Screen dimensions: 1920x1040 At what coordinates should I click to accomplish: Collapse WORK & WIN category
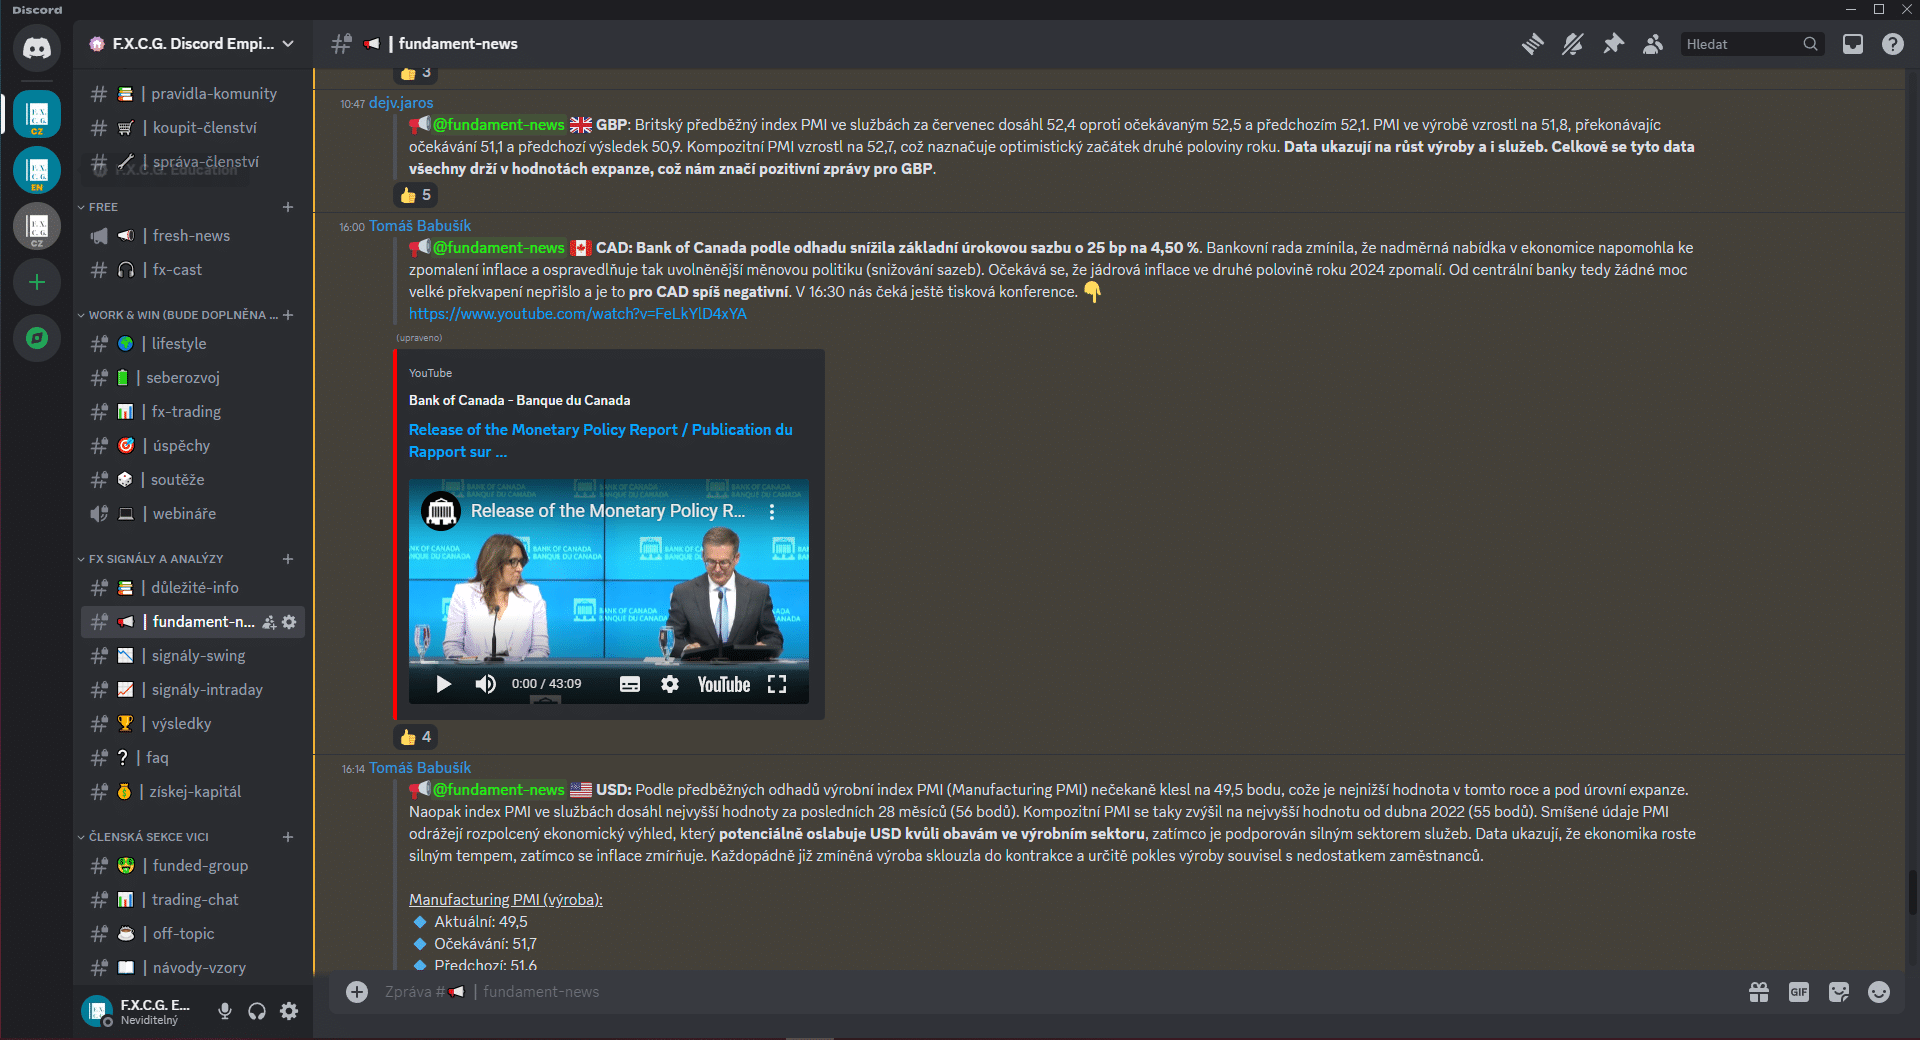coord(177,315)
